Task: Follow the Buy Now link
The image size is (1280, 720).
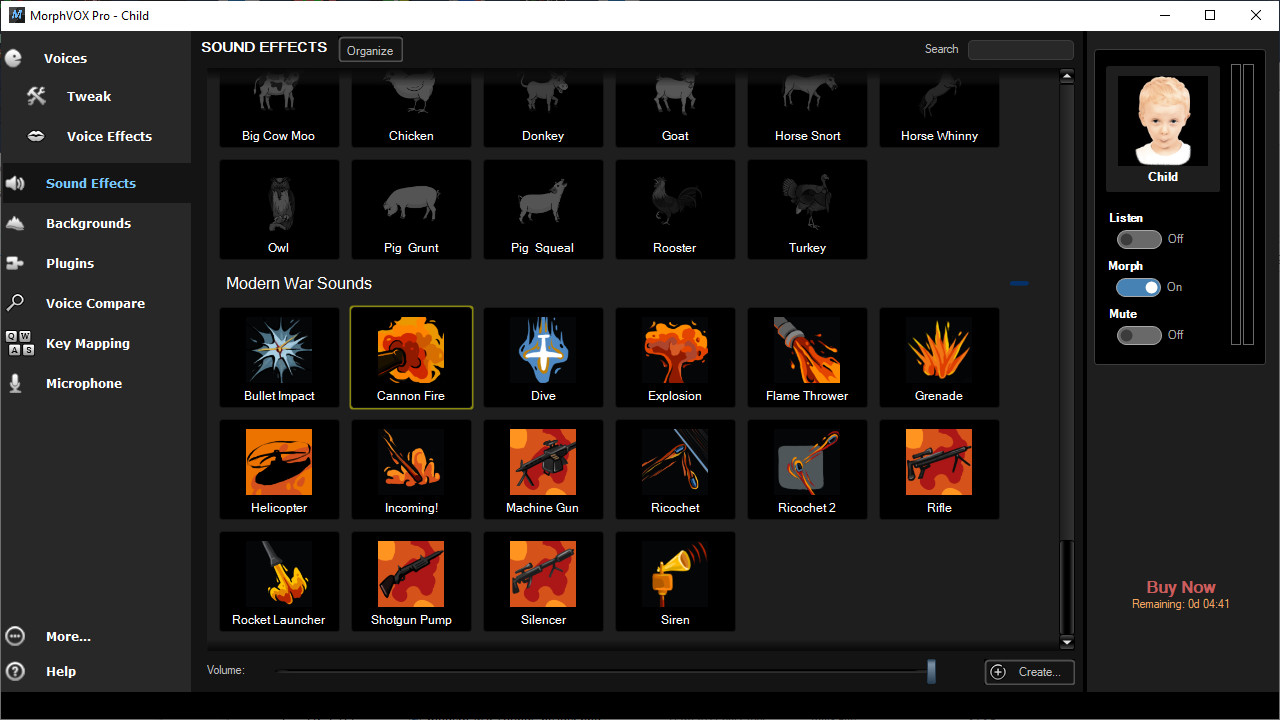Action: tap(1180, 587)
